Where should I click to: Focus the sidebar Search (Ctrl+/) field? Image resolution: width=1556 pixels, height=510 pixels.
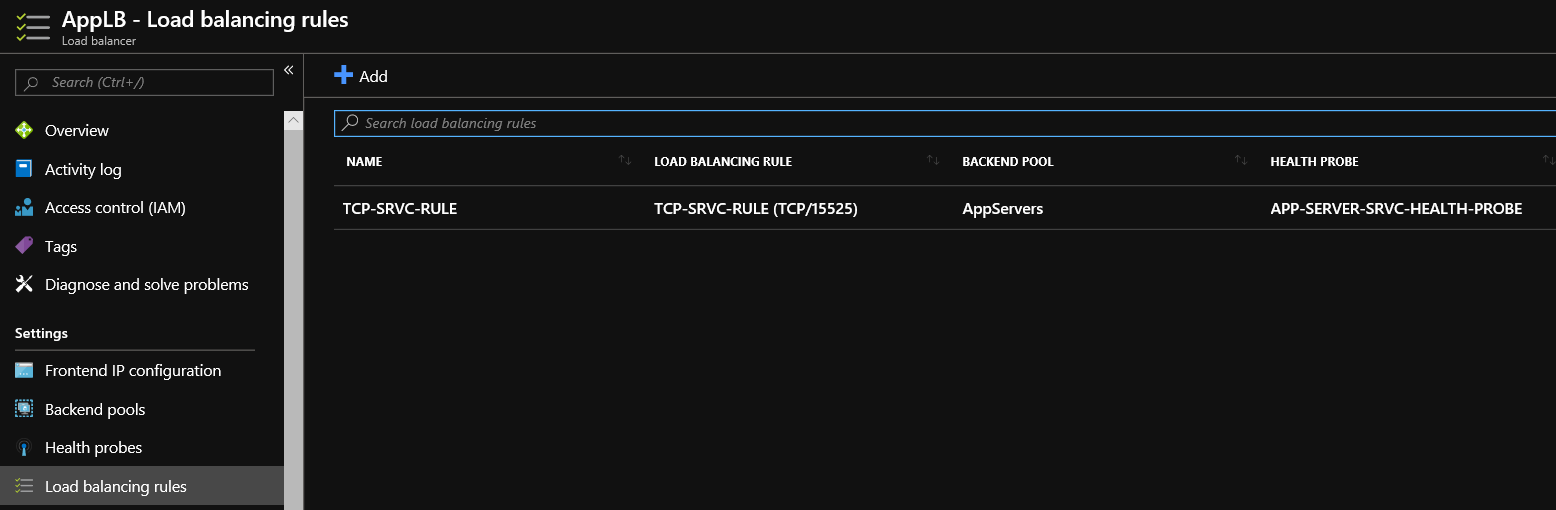[x=144, y=83]
